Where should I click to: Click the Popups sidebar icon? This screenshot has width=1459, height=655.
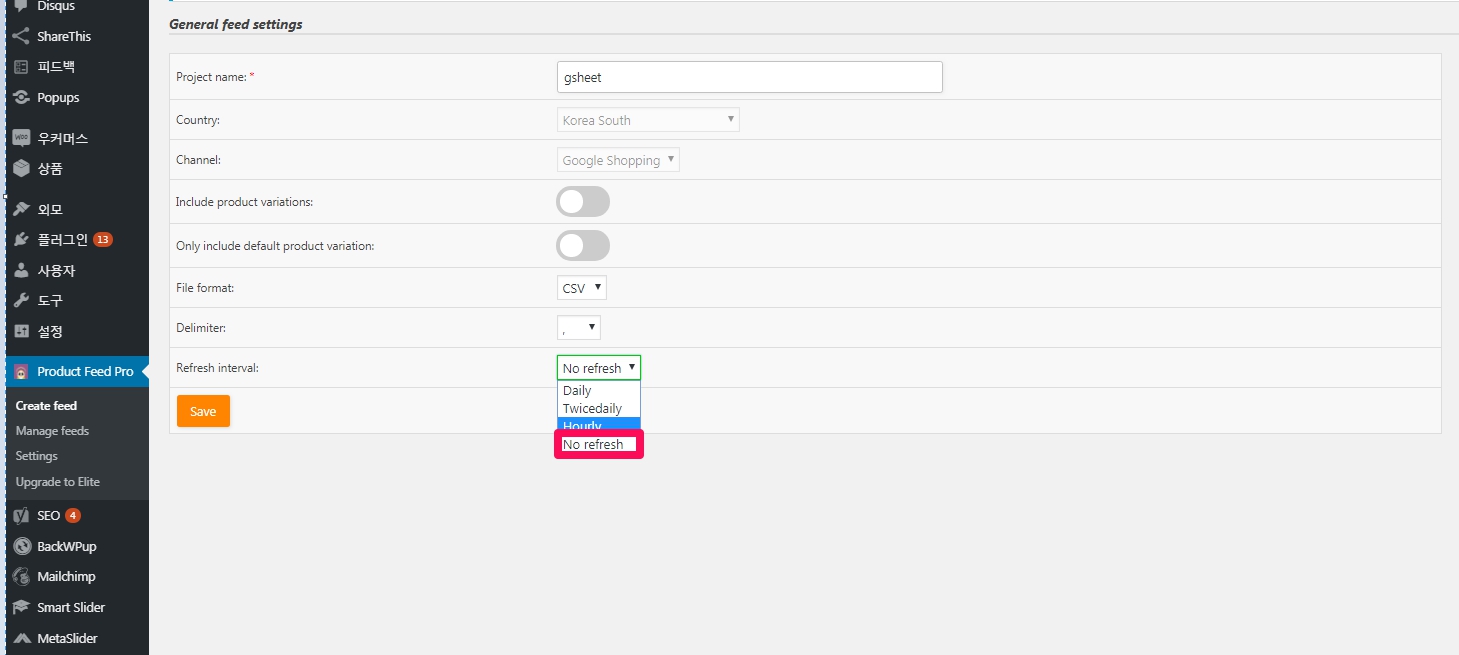point(21,98)
